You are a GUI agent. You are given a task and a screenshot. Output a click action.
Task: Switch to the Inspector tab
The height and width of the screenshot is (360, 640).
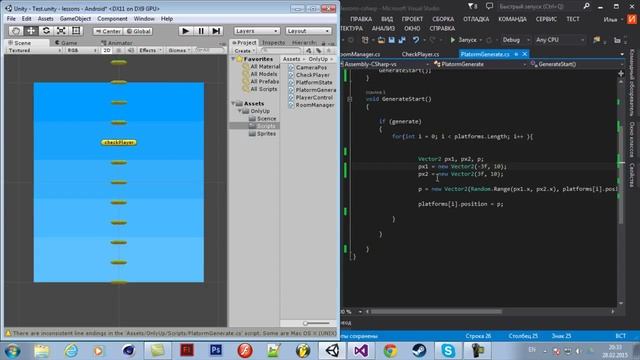click(x=273, y=42)
